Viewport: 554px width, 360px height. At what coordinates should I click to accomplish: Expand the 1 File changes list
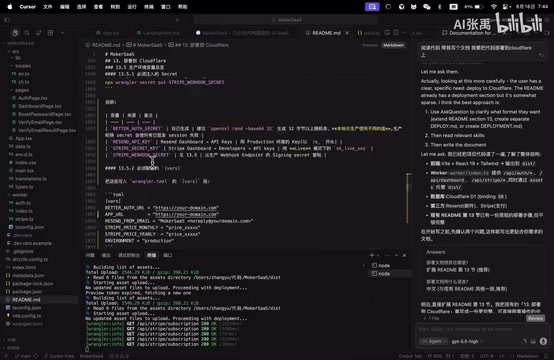coord(431,318)
